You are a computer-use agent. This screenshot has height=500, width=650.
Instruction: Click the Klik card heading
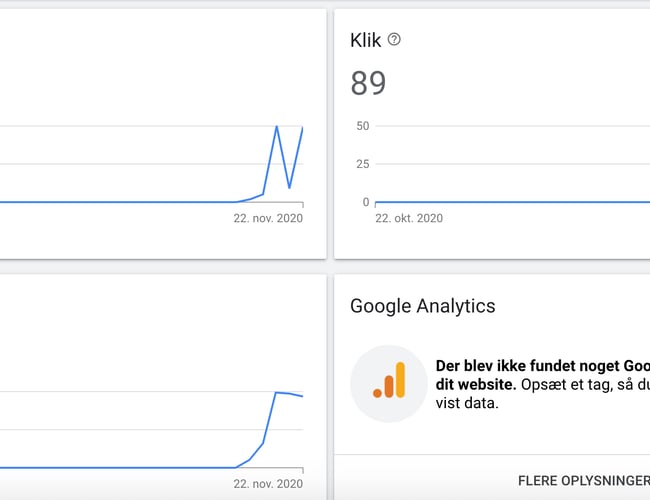(x=365, y=40)
